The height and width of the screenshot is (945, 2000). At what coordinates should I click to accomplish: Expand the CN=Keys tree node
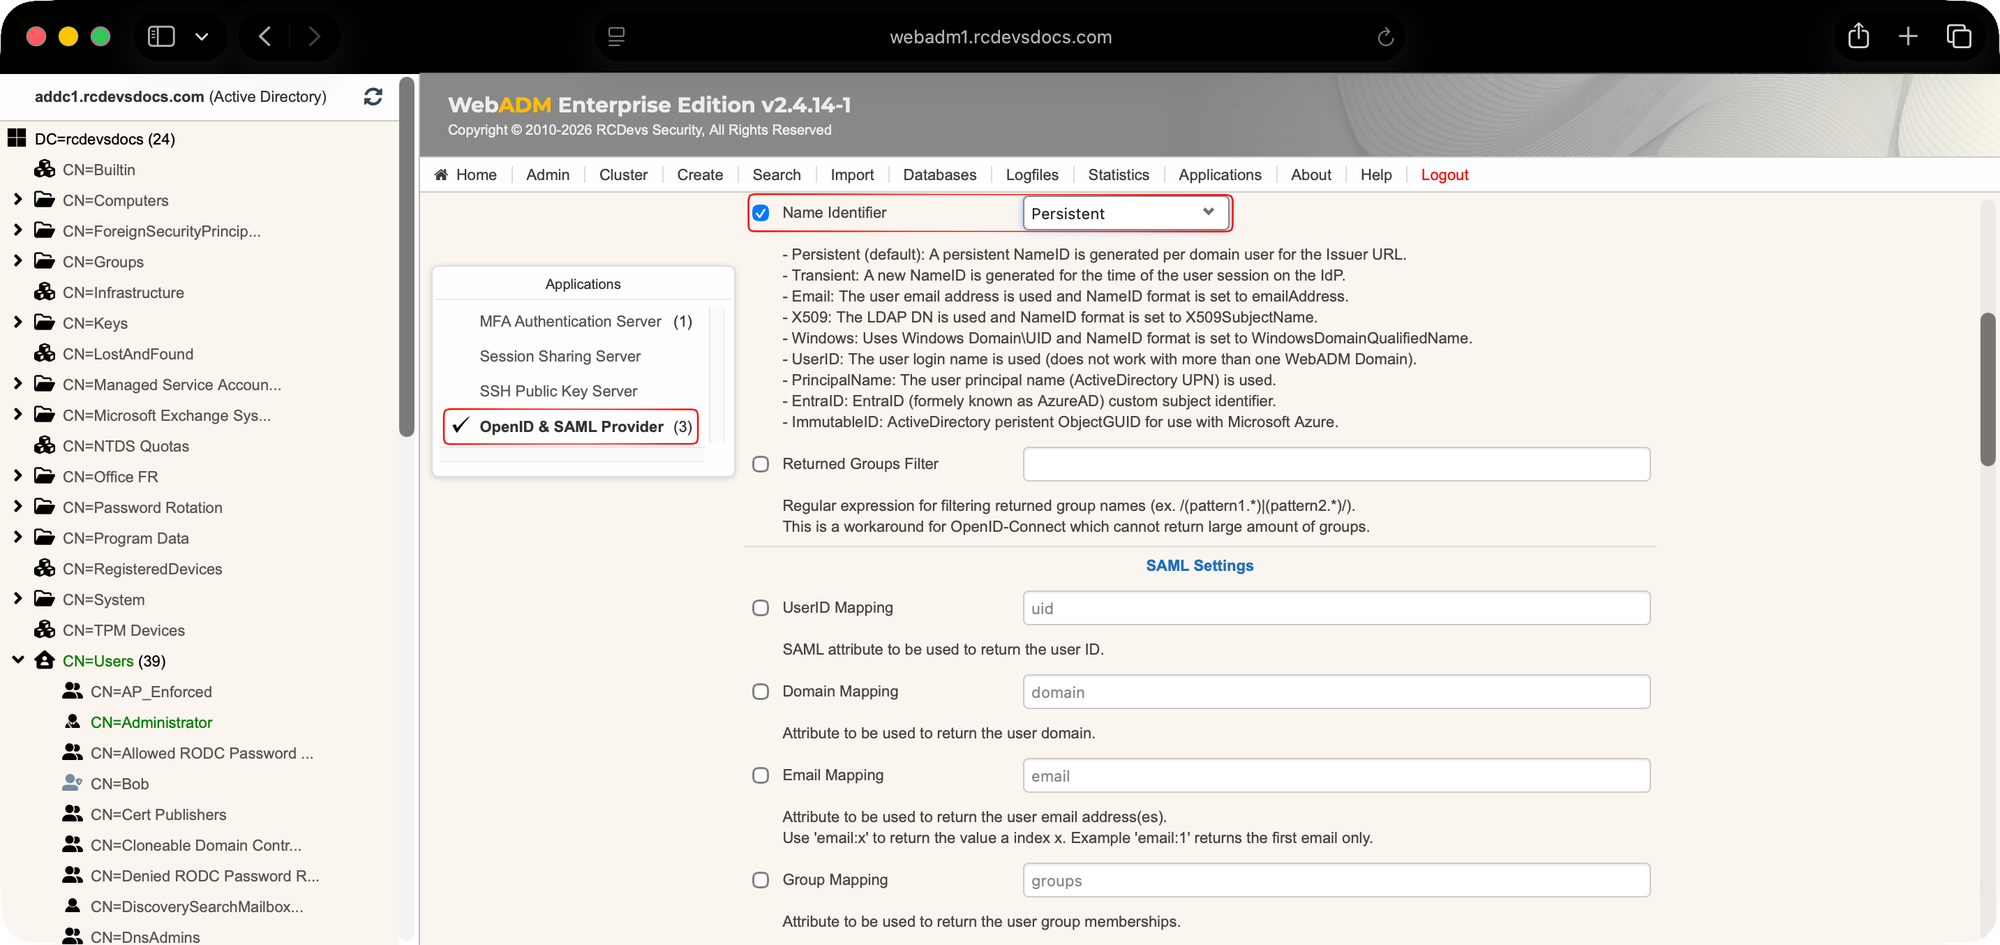tap(17, 322)
